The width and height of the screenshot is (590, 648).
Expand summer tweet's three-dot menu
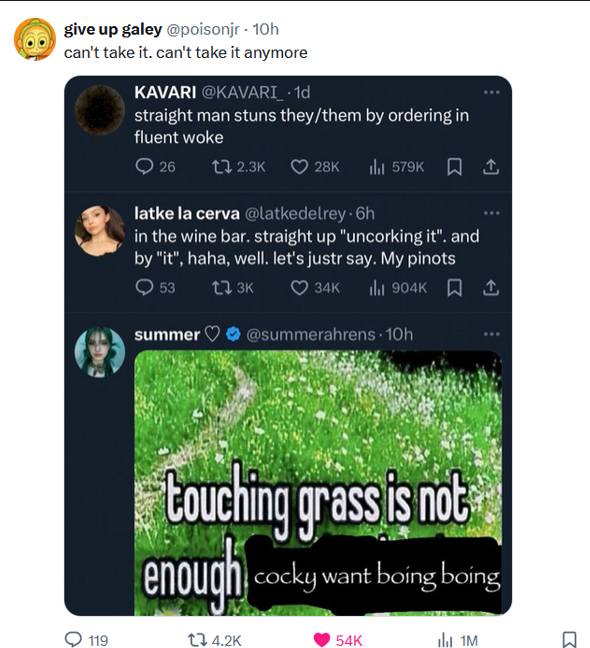(x=492, y=334)
